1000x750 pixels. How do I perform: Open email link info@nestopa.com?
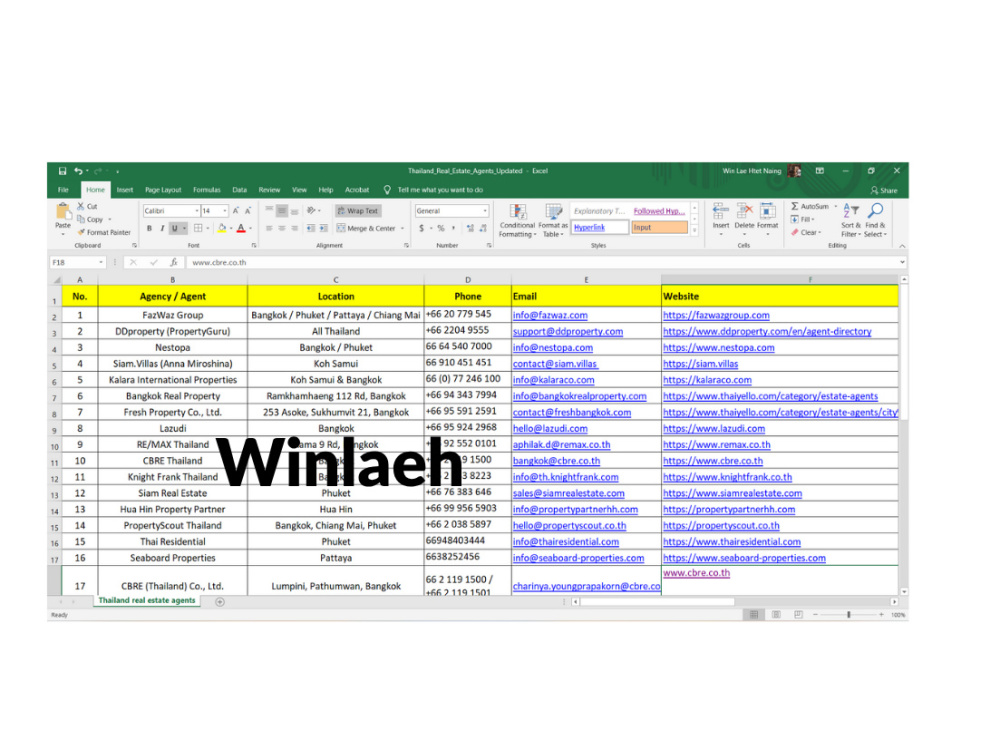coord(553,348)
